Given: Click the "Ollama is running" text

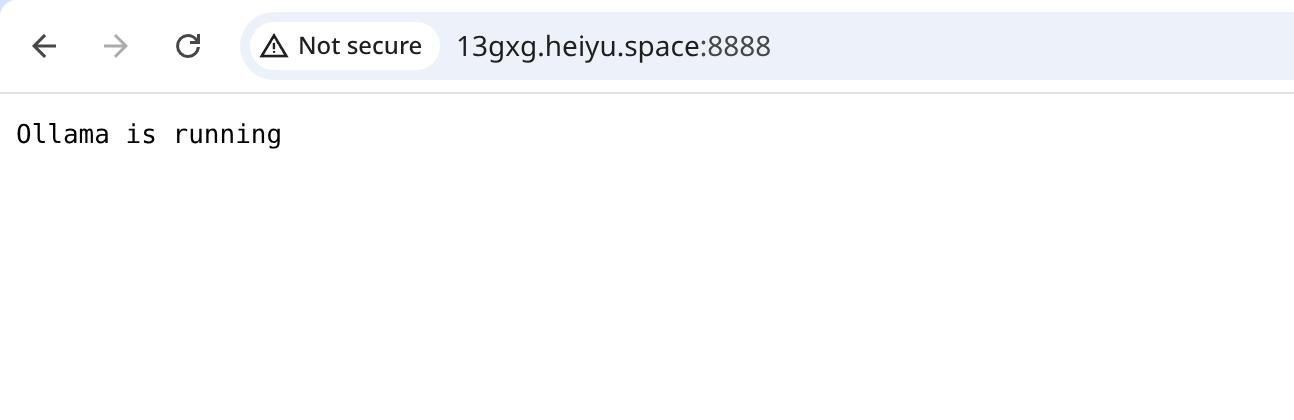Looking at the screenshot, I should pyautogui.click(x=149, y=134).
